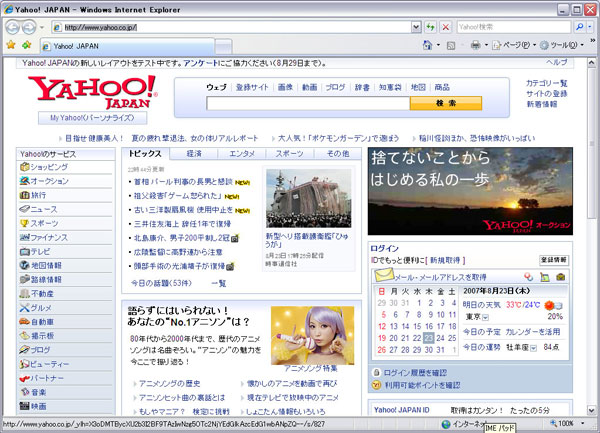Click the Stop loading X icon
Screen dimensions: 600x433
tap(445, 27)
